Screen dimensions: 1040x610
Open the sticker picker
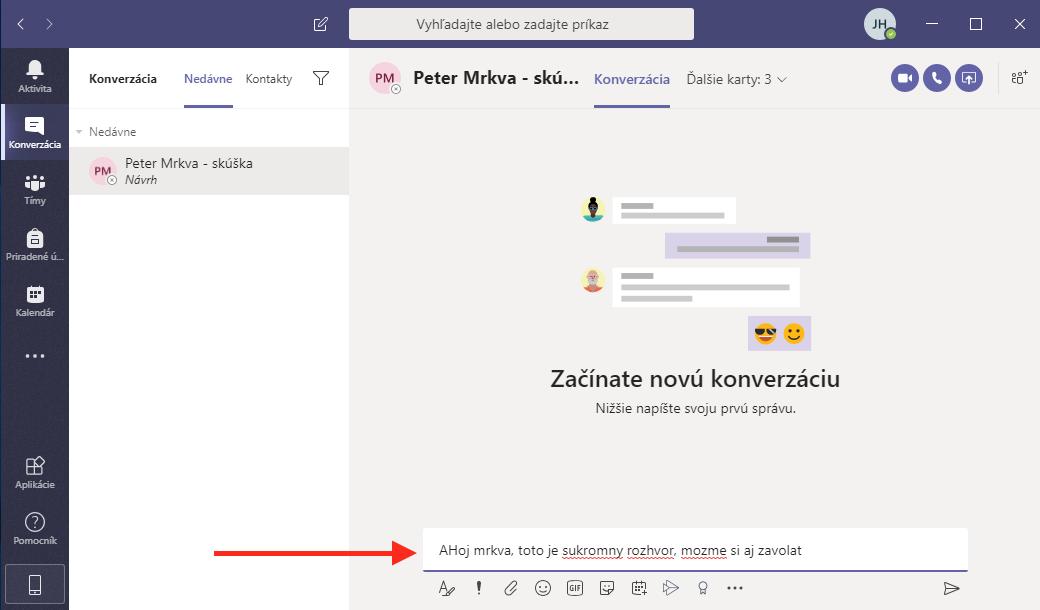coord(607,588)
